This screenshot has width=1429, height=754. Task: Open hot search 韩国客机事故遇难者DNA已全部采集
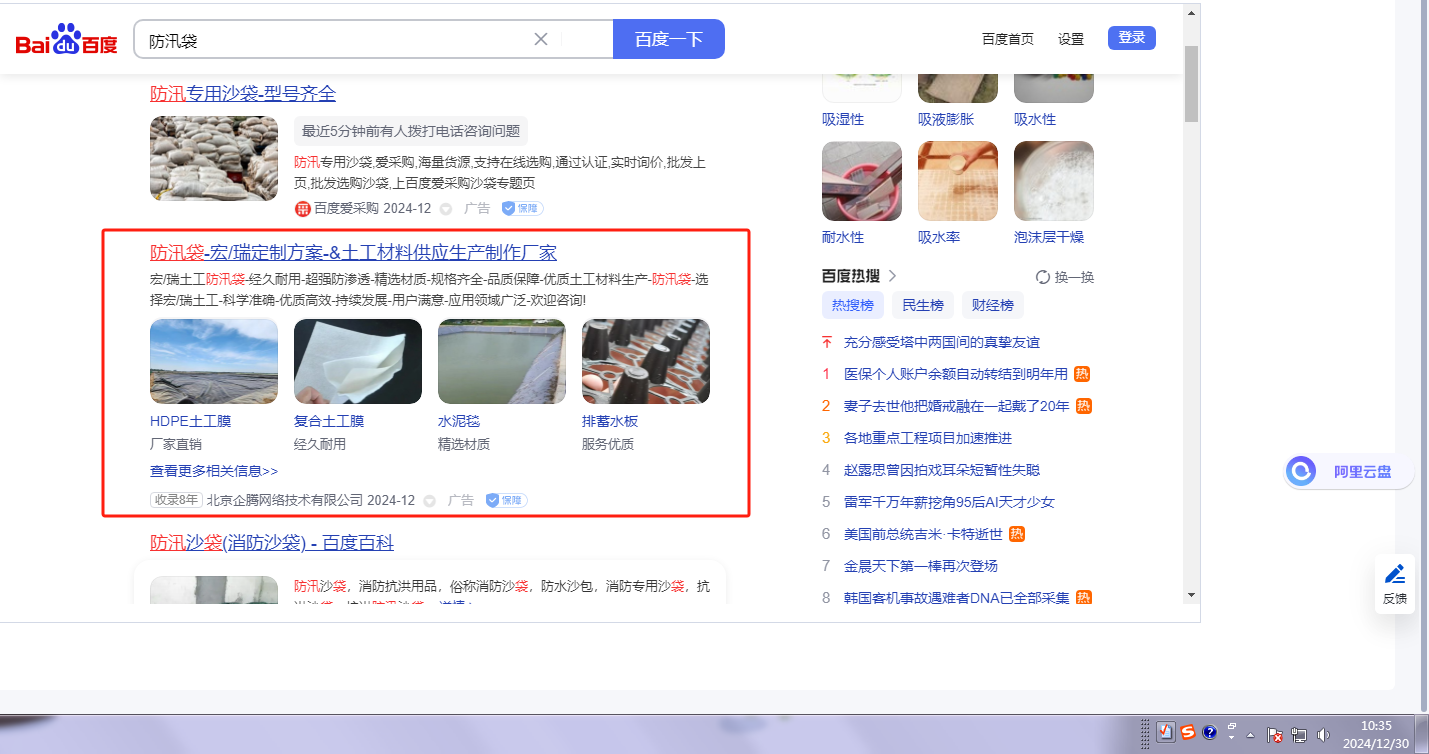coord(957,598)
